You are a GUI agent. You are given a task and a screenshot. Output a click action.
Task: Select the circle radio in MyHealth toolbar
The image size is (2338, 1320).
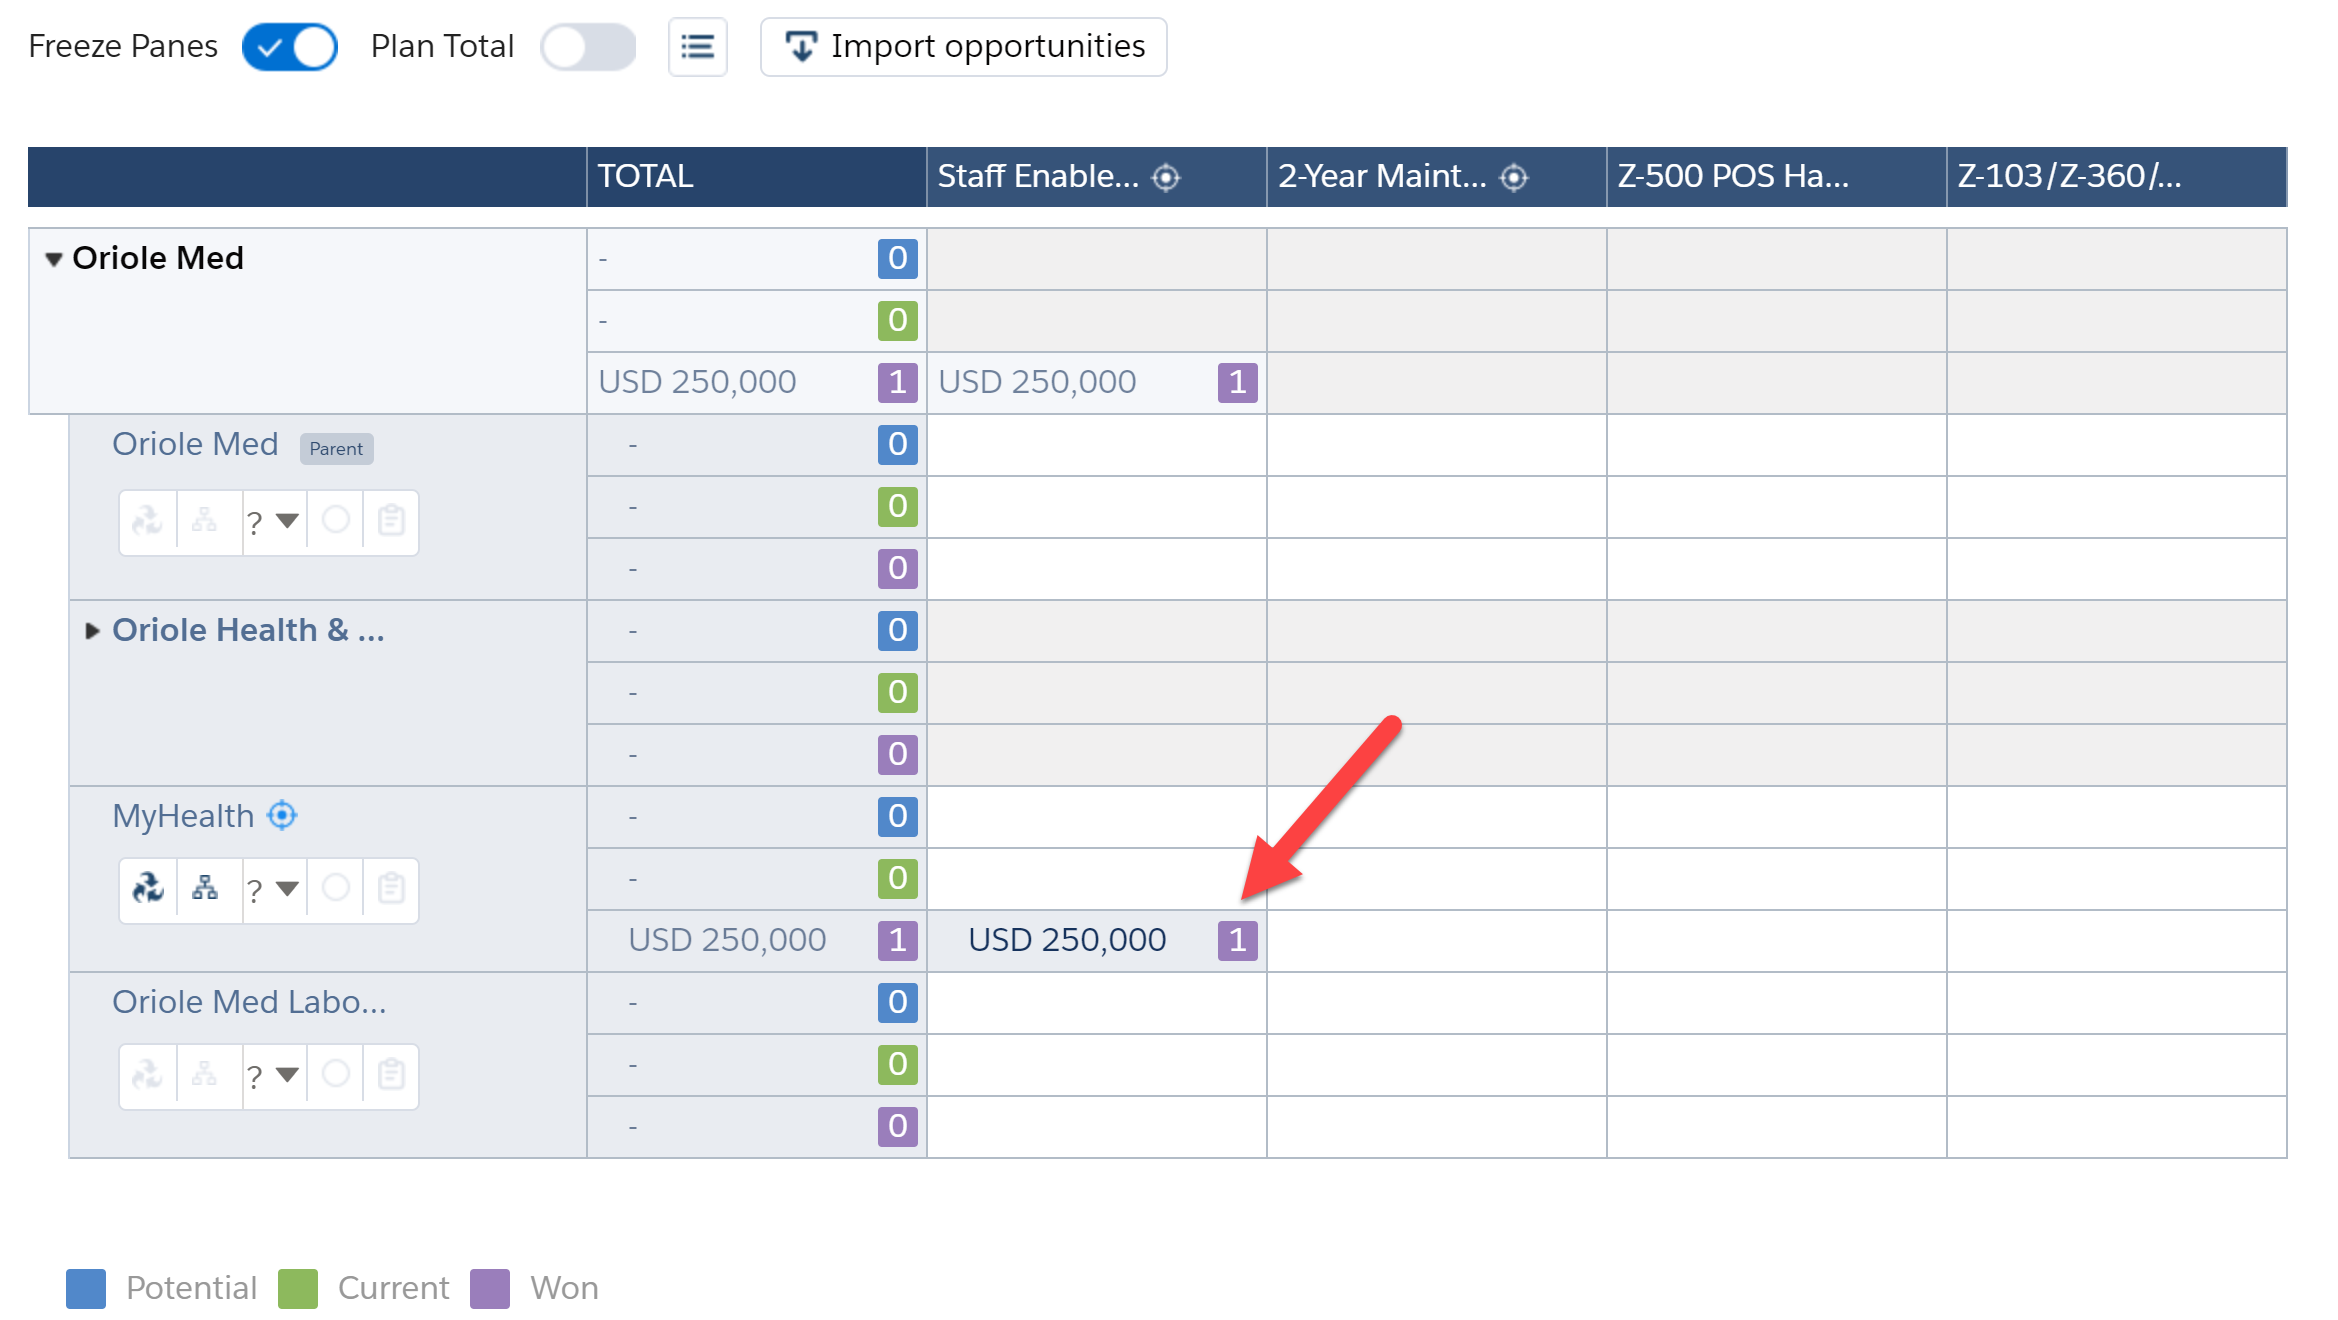[x=336, y=888]
